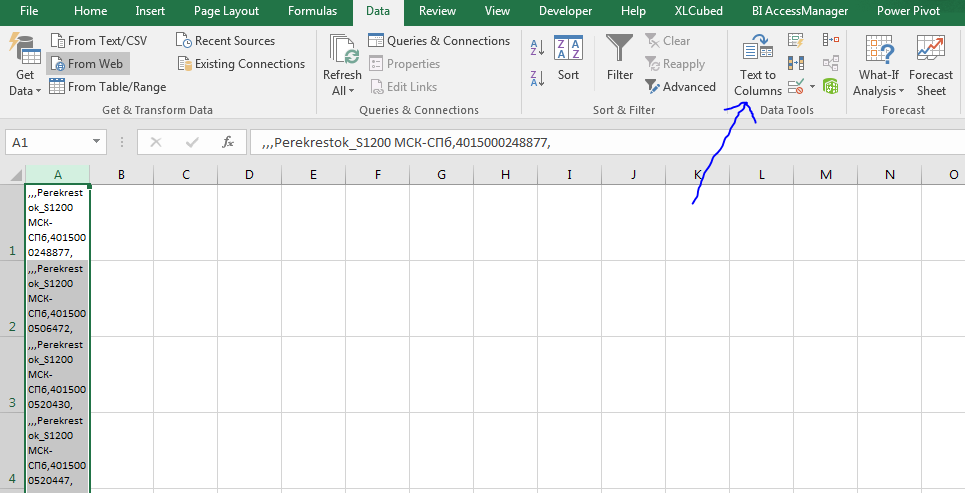Open the Formulas tab
Image resolution: width=965 pixels, height=493 pixels.
(x=313, y=11)
